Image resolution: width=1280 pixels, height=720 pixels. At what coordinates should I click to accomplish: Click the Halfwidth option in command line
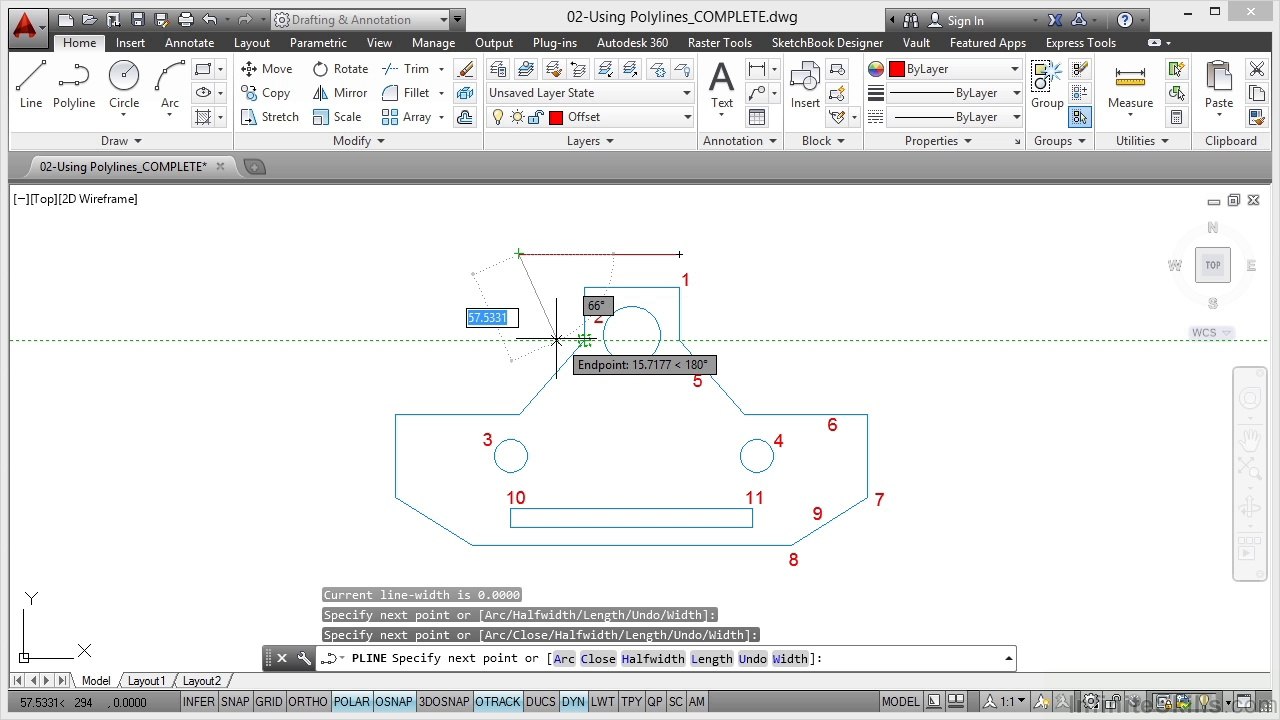pyautogui.click(x=653, y=658)
